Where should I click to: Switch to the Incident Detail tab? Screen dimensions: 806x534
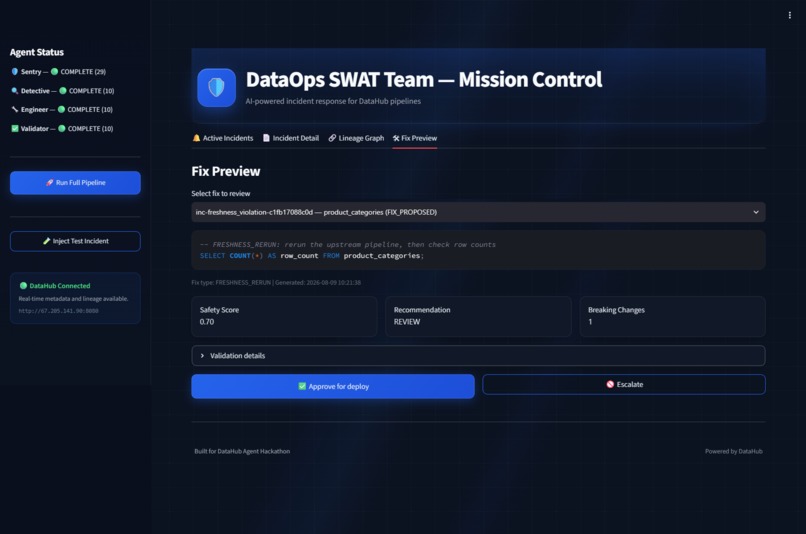[291, 138]
